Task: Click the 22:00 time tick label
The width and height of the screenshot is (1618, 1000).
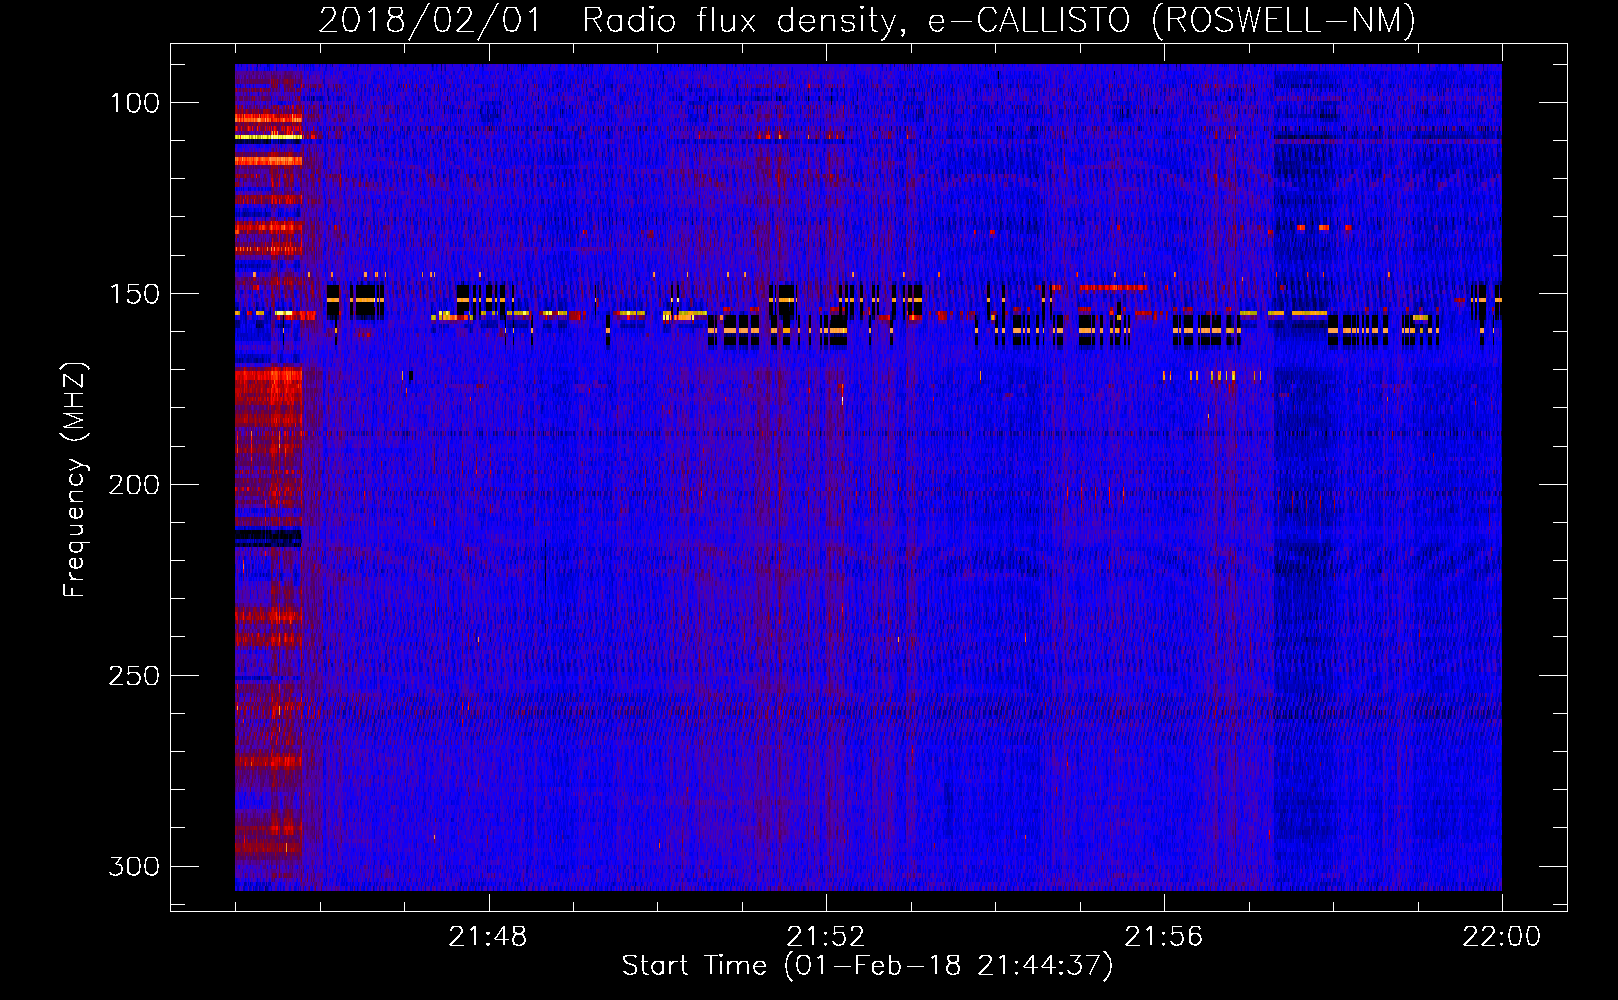Action: (x=1502, y=937)
